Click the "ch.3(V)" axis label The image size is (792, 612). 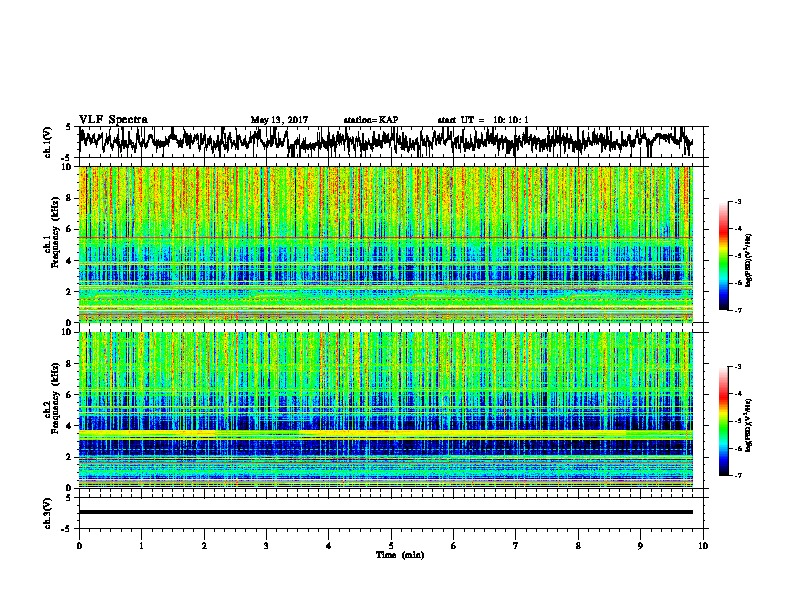[47, 513]
